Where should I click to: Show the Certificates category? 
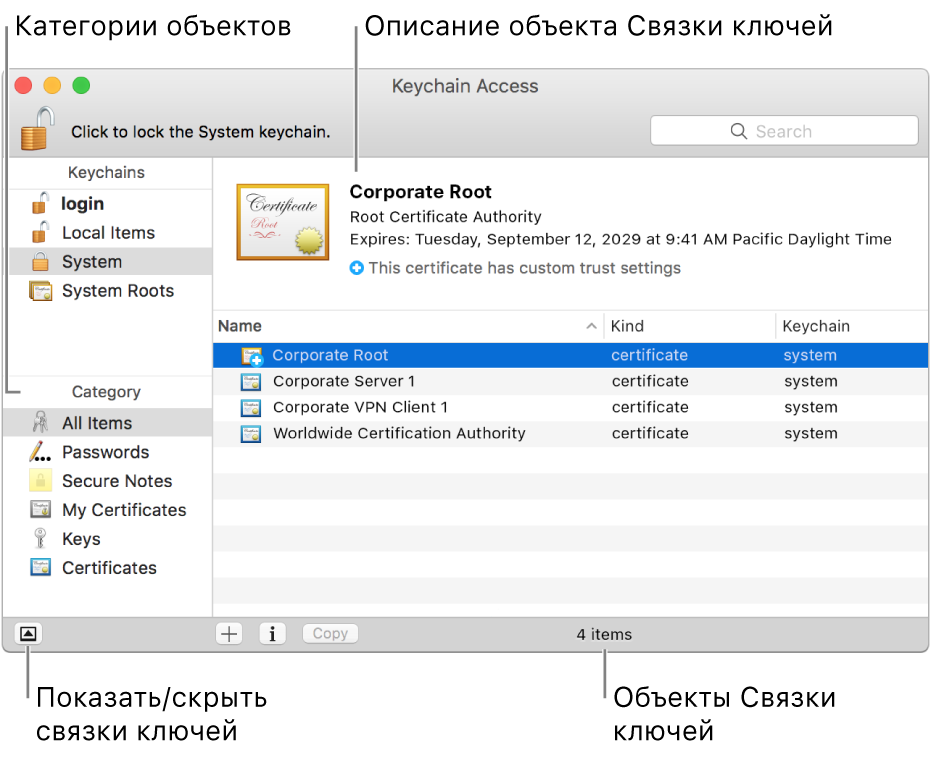107,568
